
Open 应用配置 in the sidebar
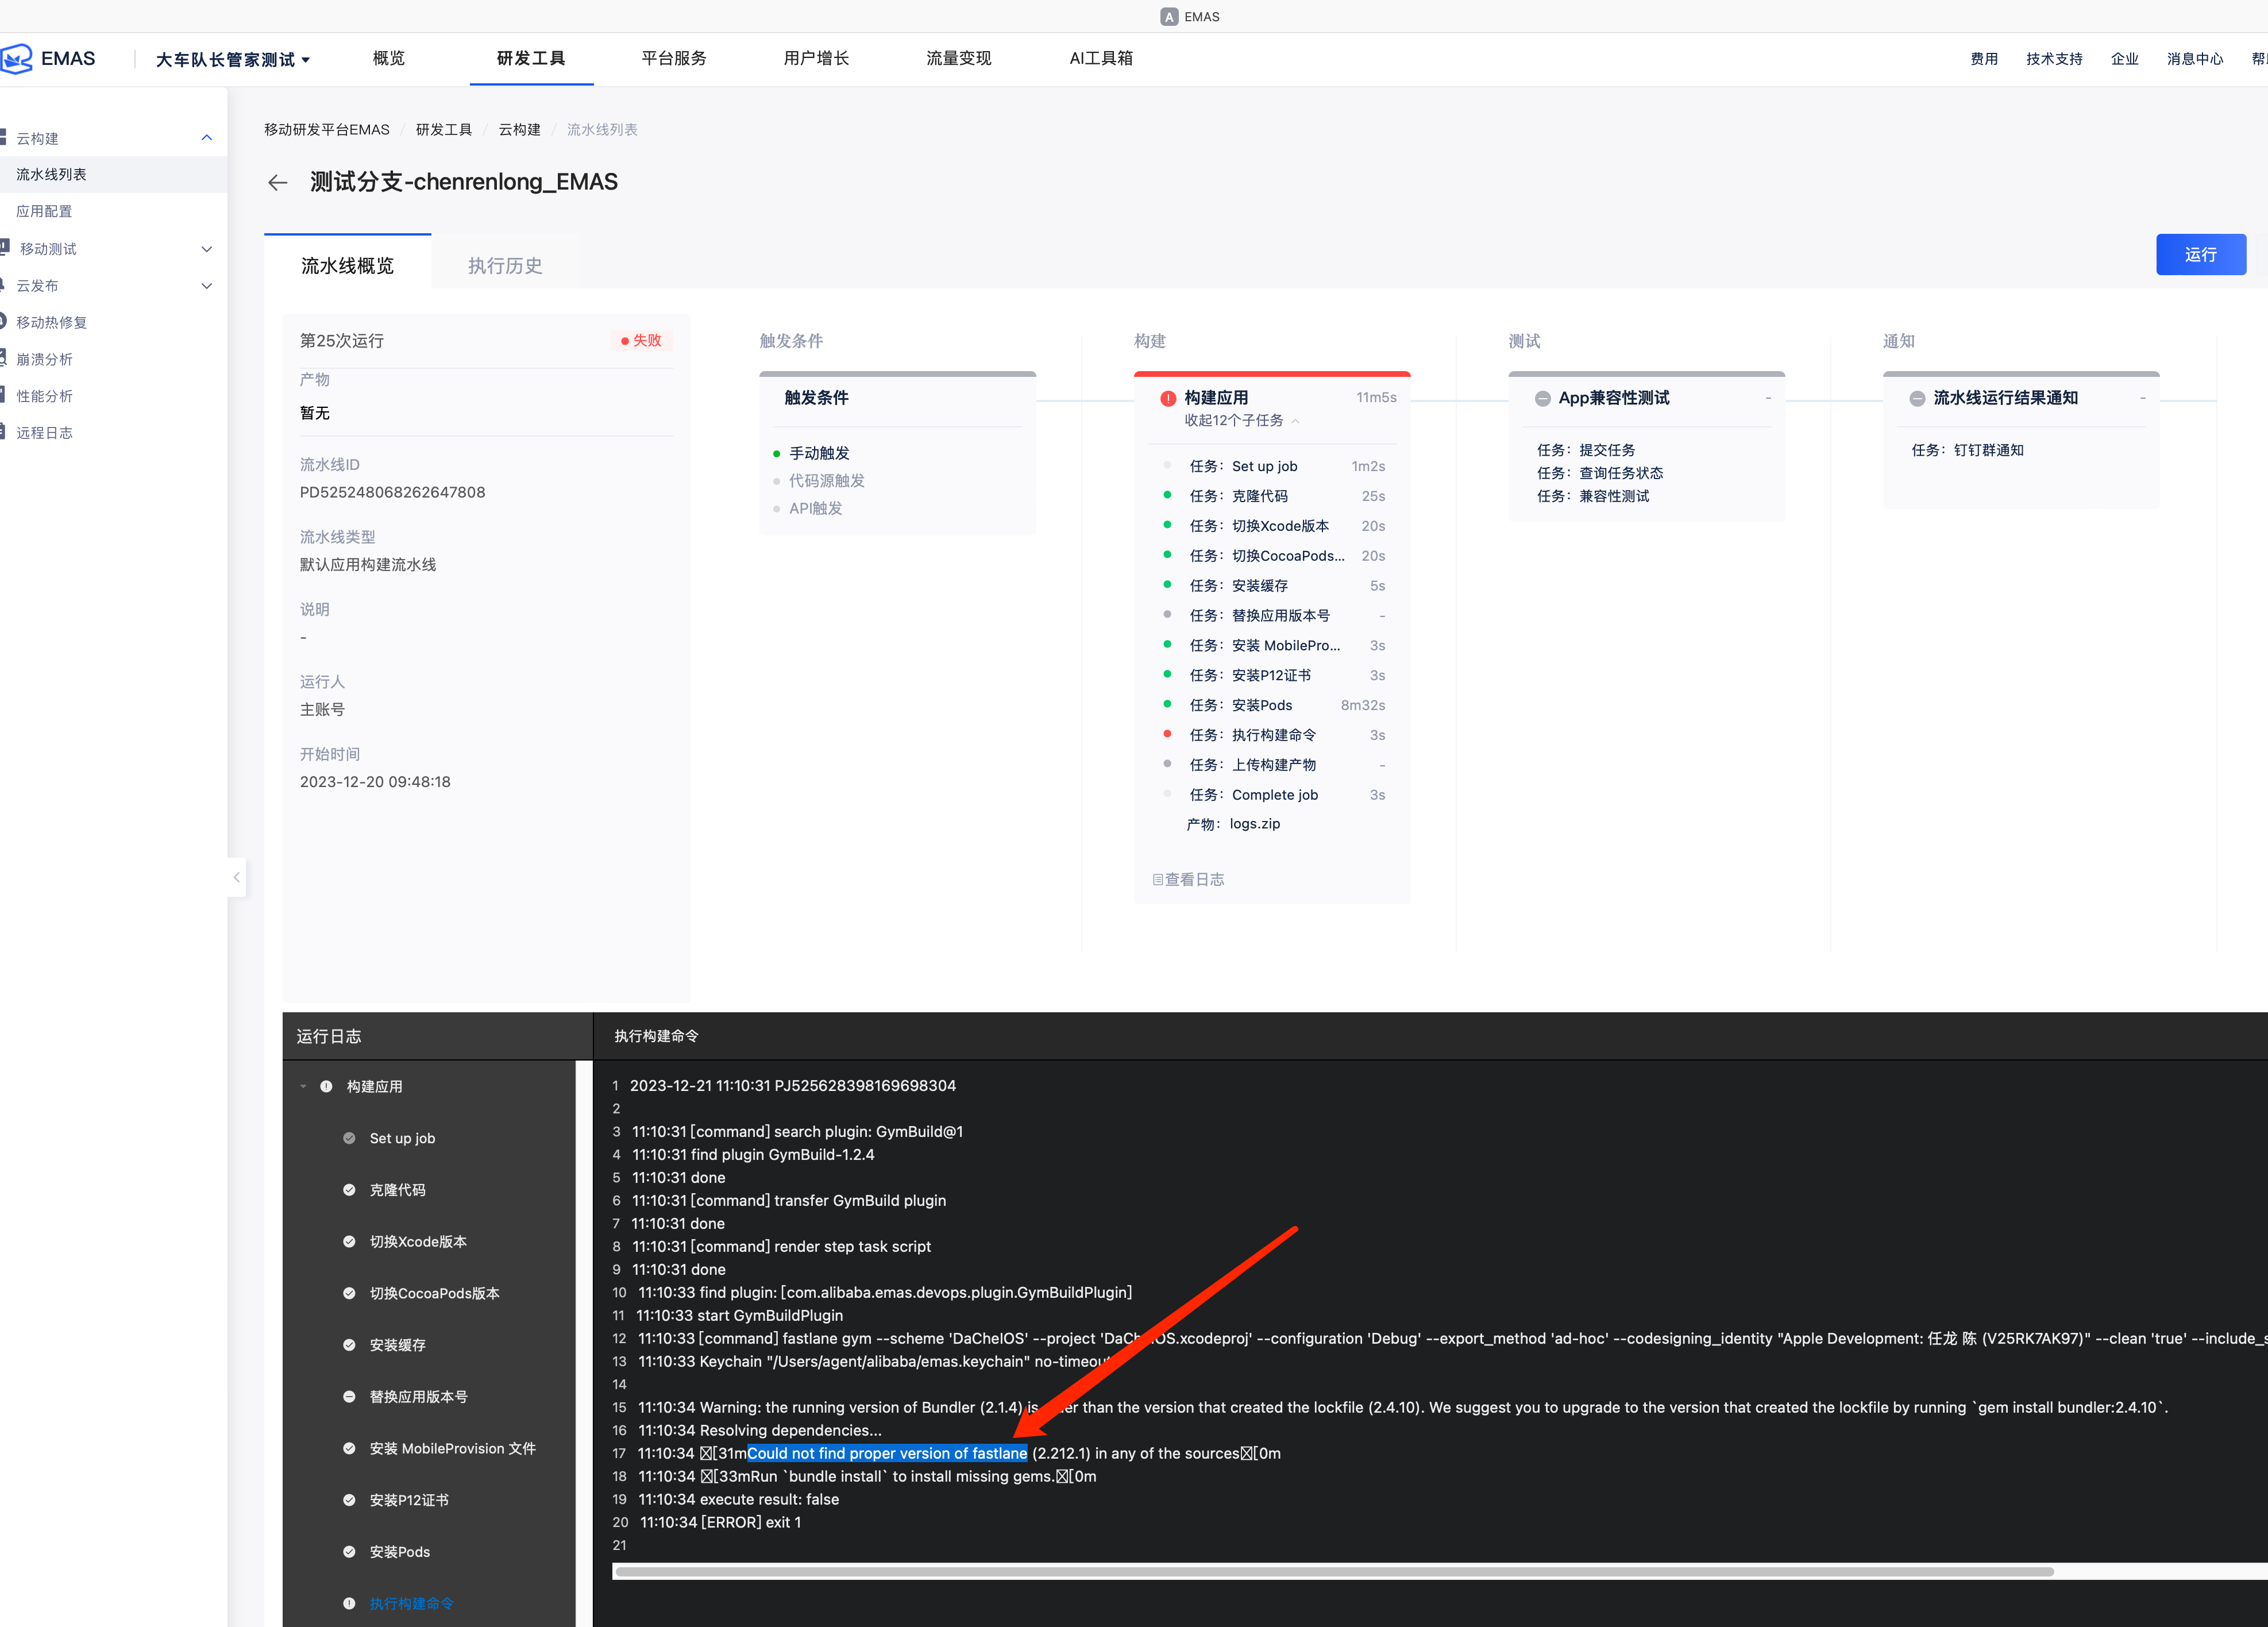click(44, 211)
